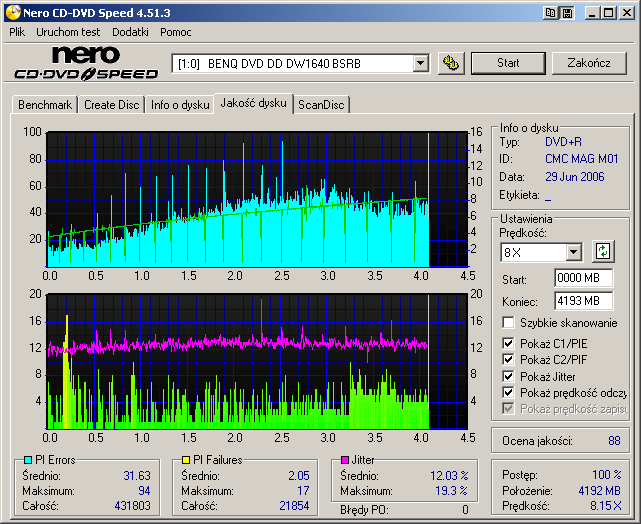Screen dimensions: 641x524
Task: Click the drive options icon next to Start
Action: pyautogui.click(x=451, y=63)
